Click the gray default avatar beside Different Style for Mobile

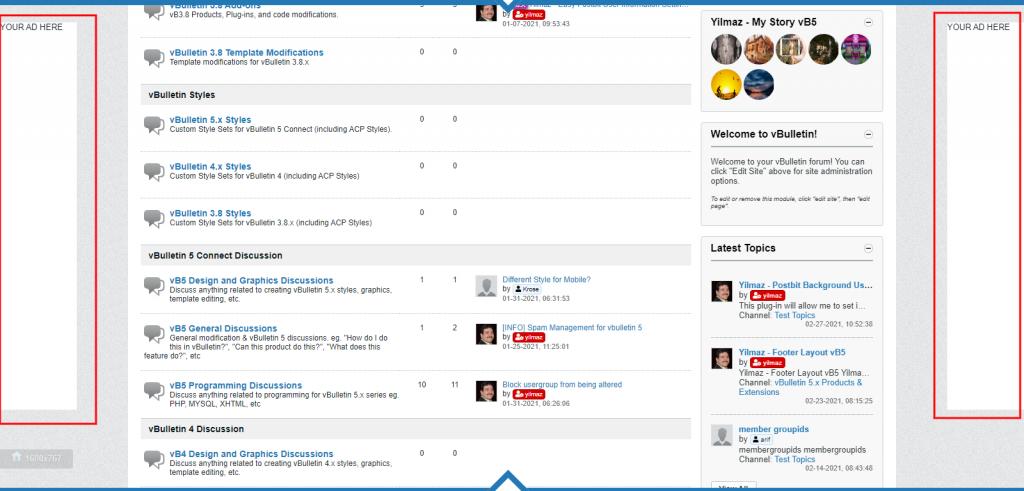click(486, 285)
